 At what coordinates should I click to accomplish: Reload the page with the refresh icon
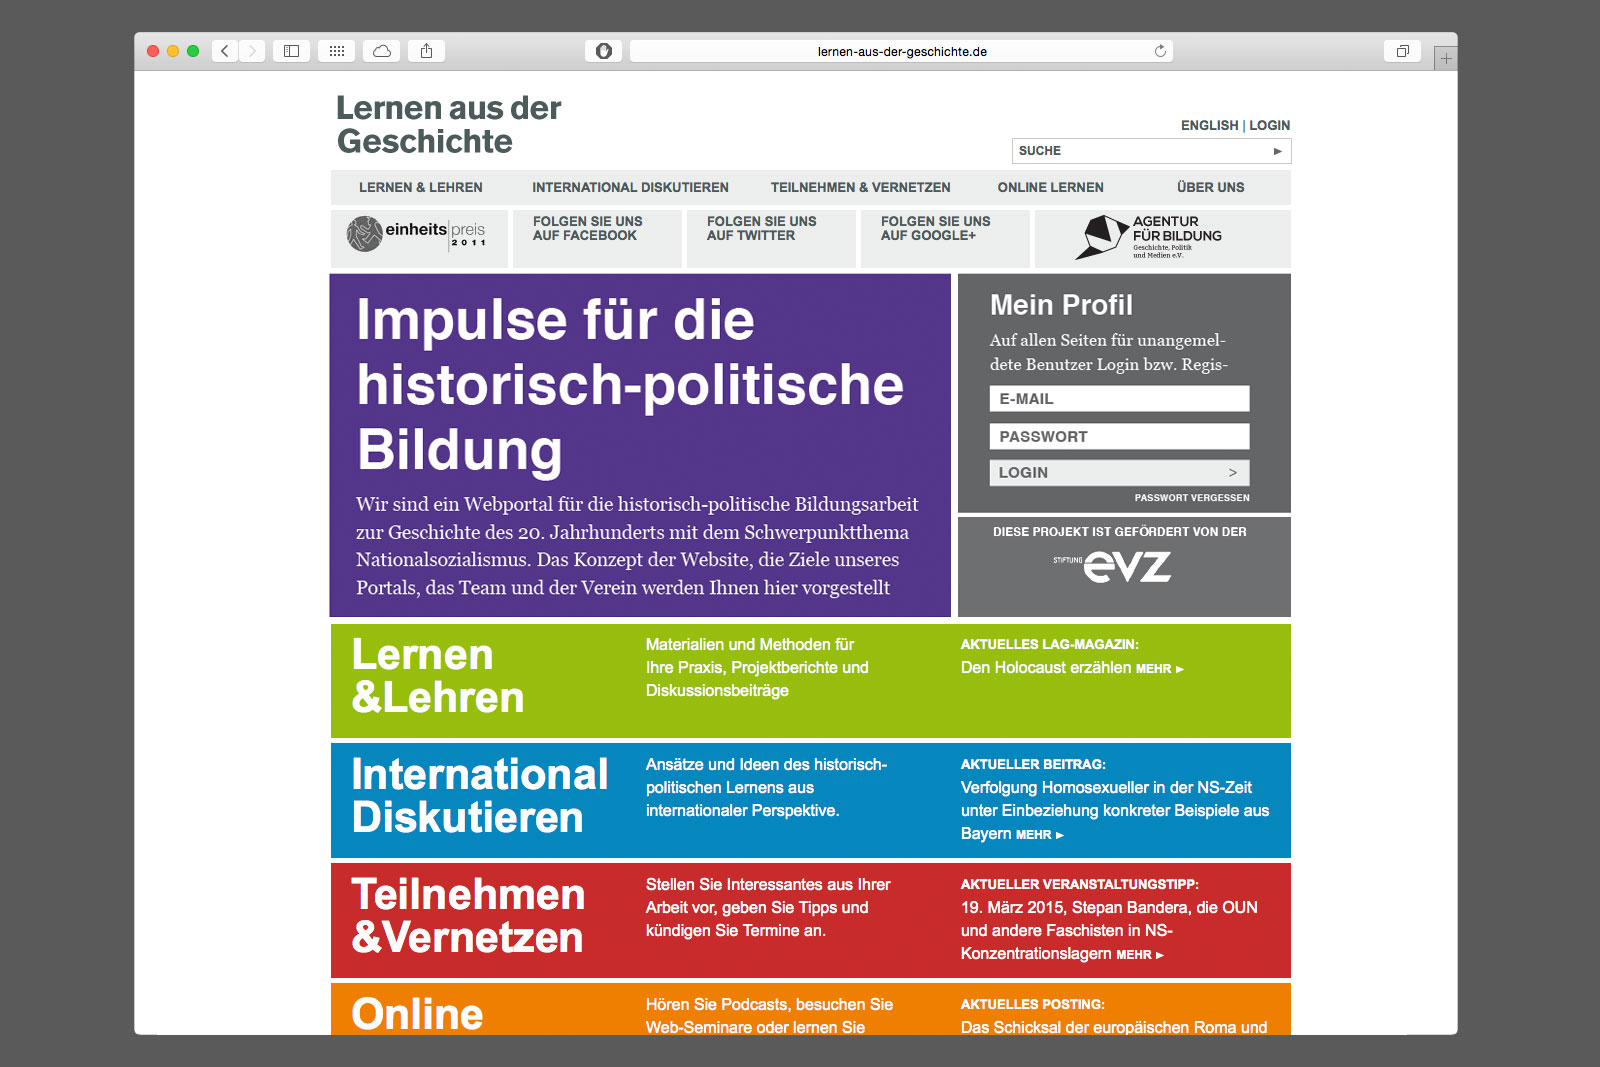(1160, 51)
